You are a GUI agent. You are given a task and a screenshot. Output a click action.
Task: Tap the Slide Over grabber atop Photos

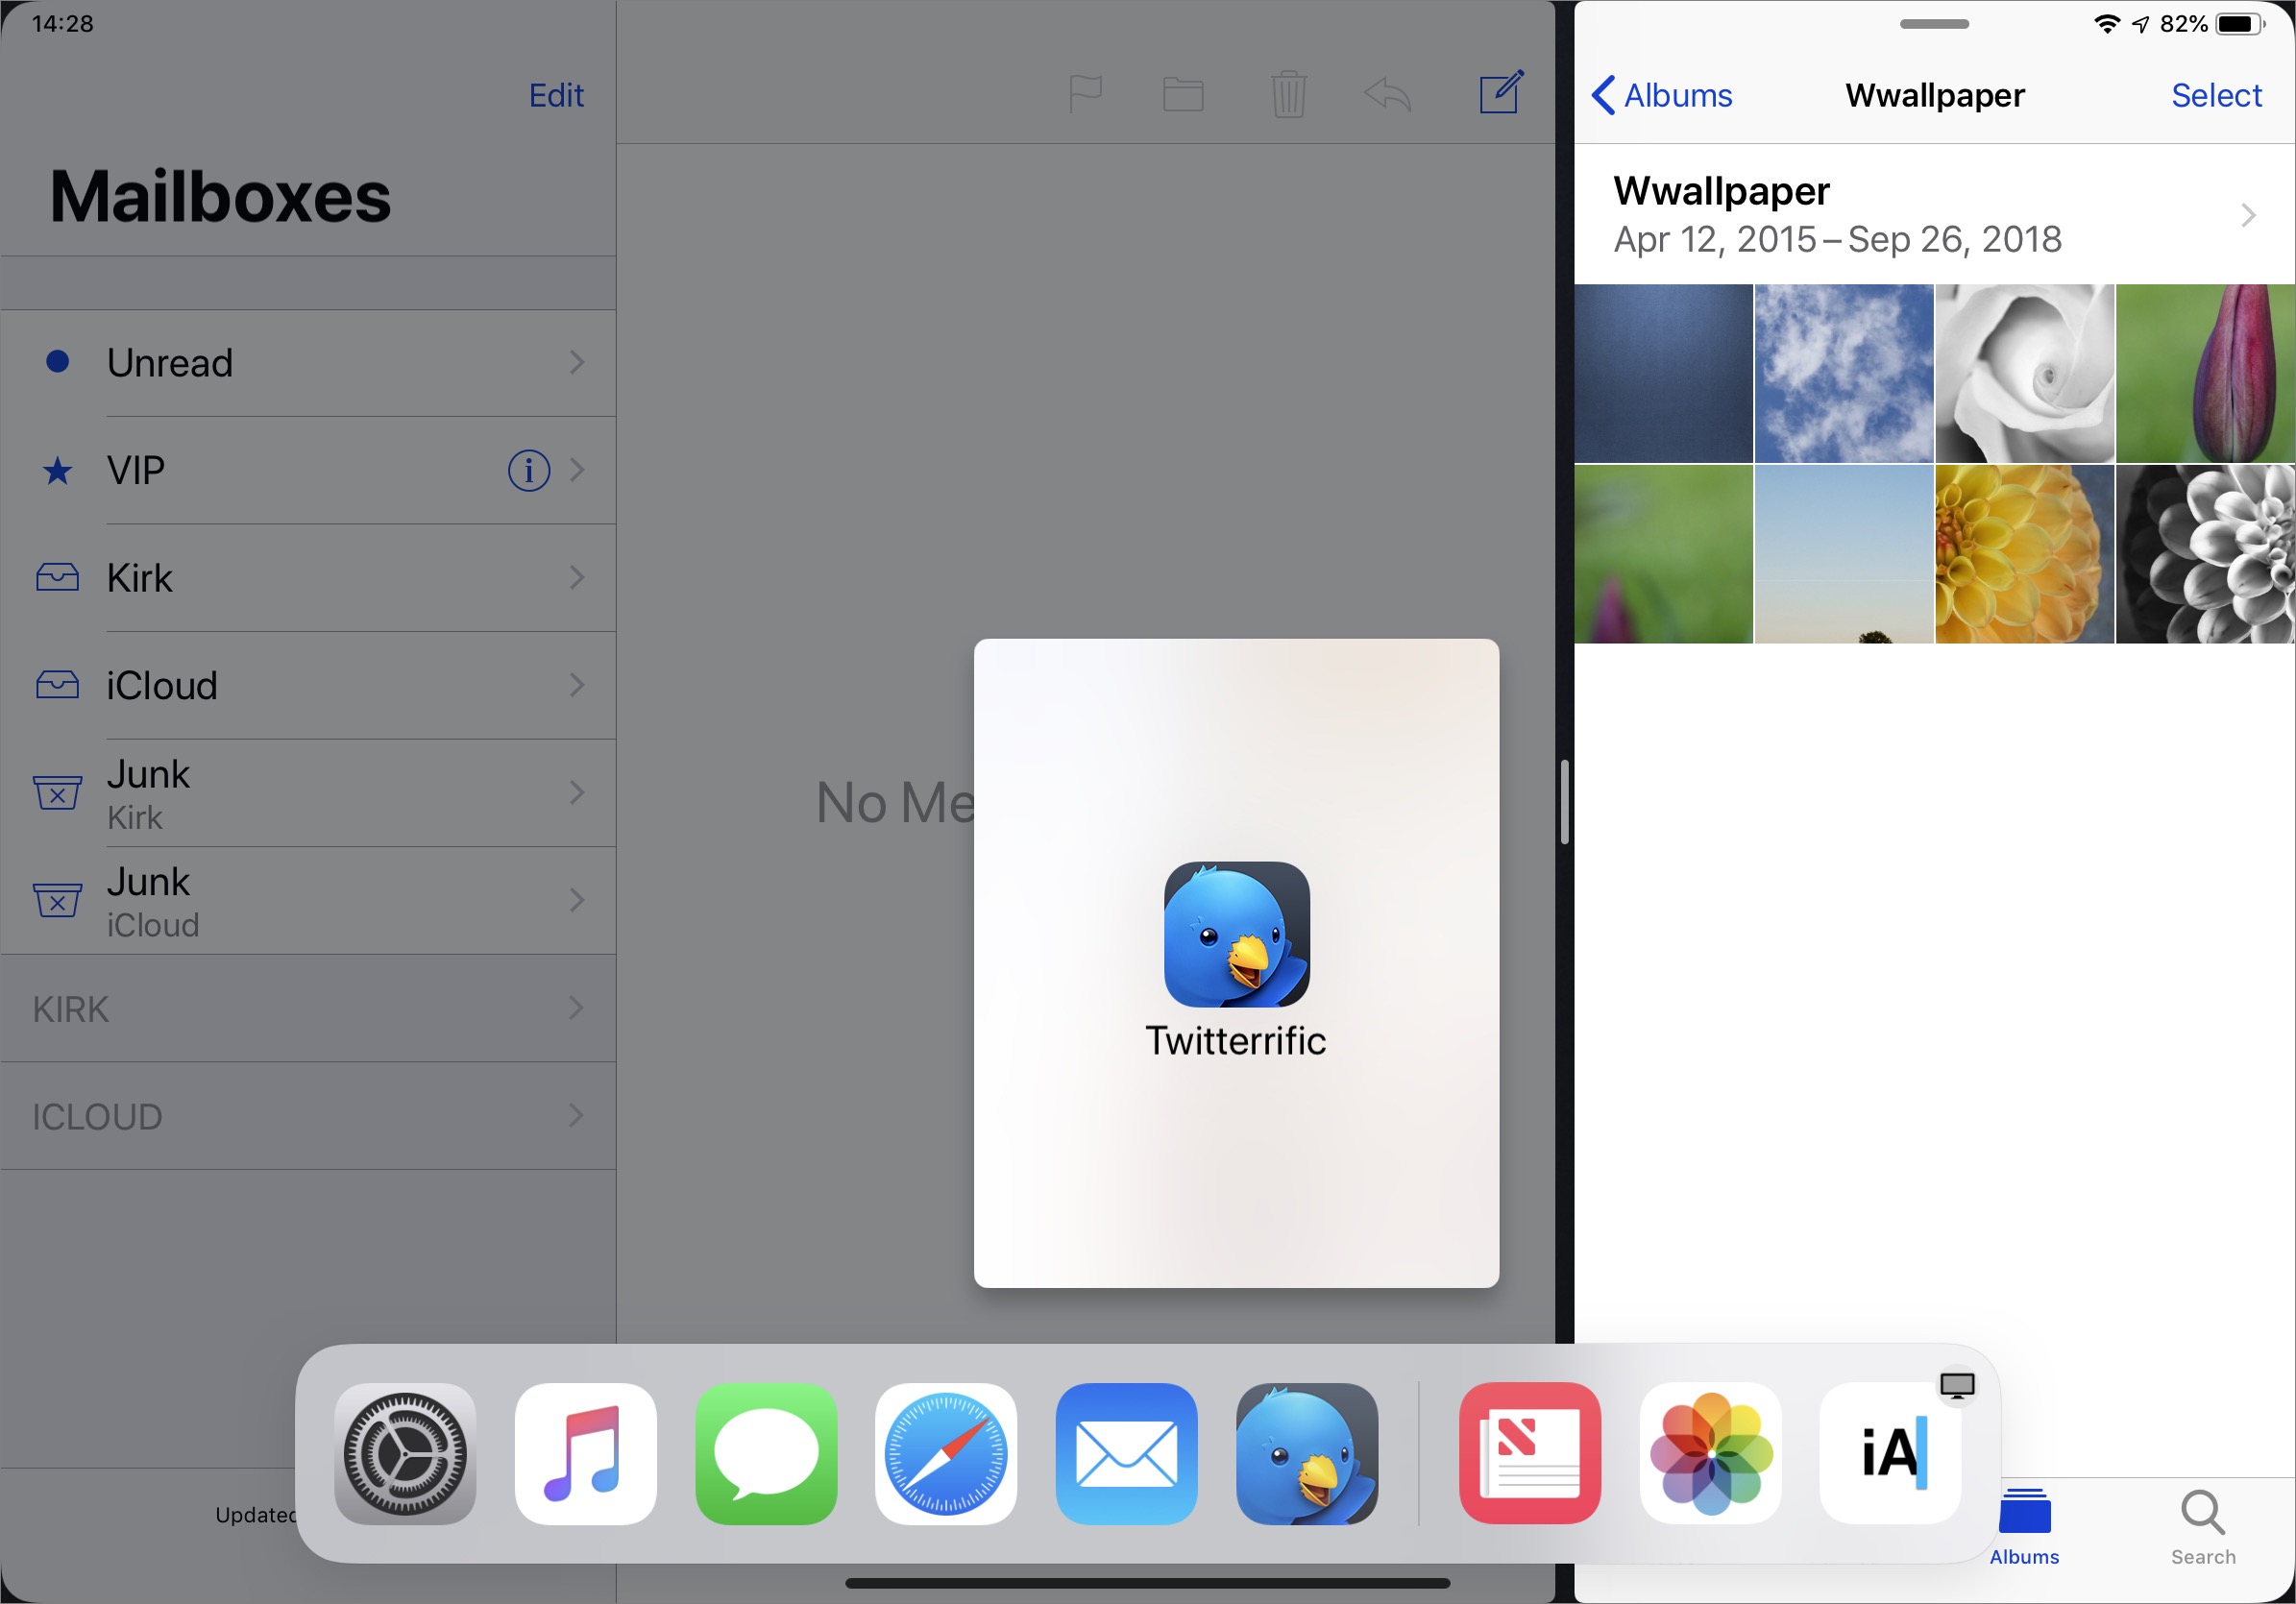coord(1934,24)
